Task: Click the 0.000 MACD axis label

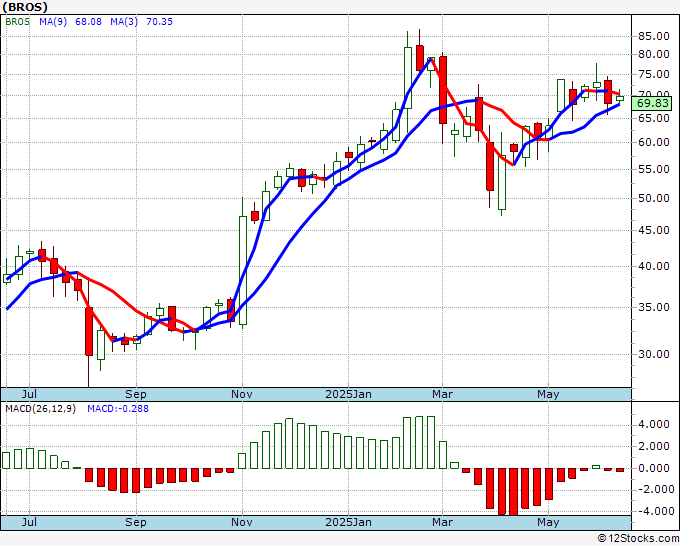Action: (656, 468)
